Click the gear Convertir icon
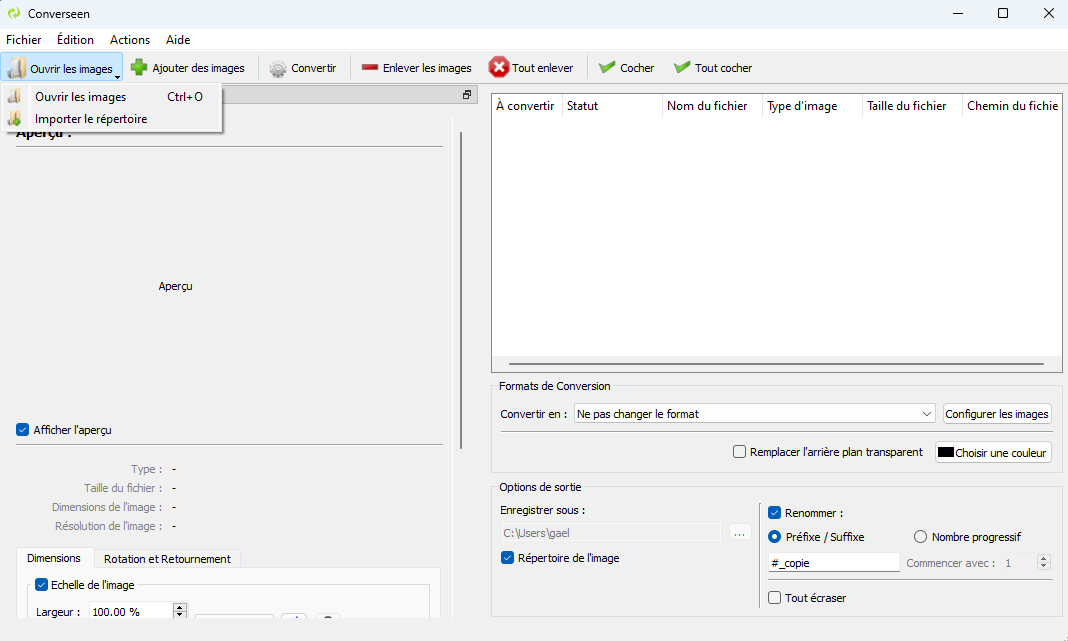Viewport: 1068px width, 641px height. click(278, 68)
